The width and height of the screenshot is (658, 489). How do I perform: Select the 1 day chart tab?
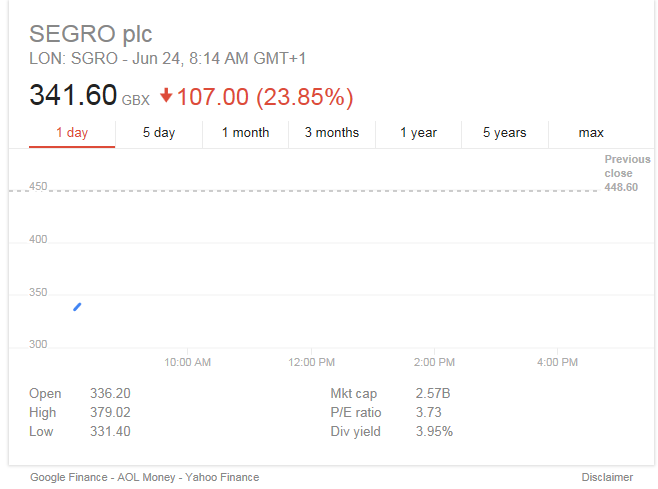[72, 133]
